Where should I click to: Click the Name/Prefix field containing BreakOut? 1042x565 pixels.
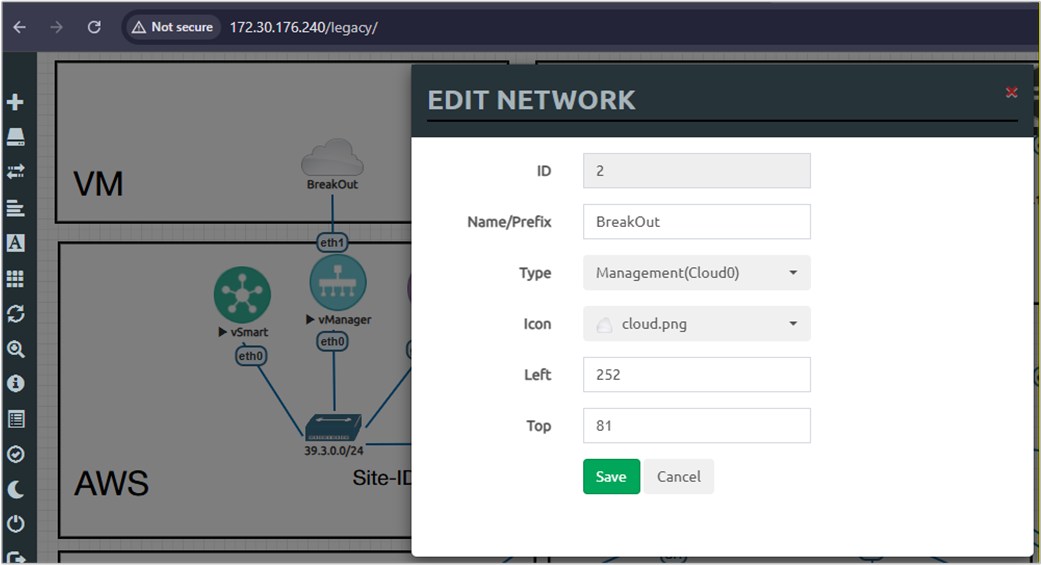click(696, 221)
